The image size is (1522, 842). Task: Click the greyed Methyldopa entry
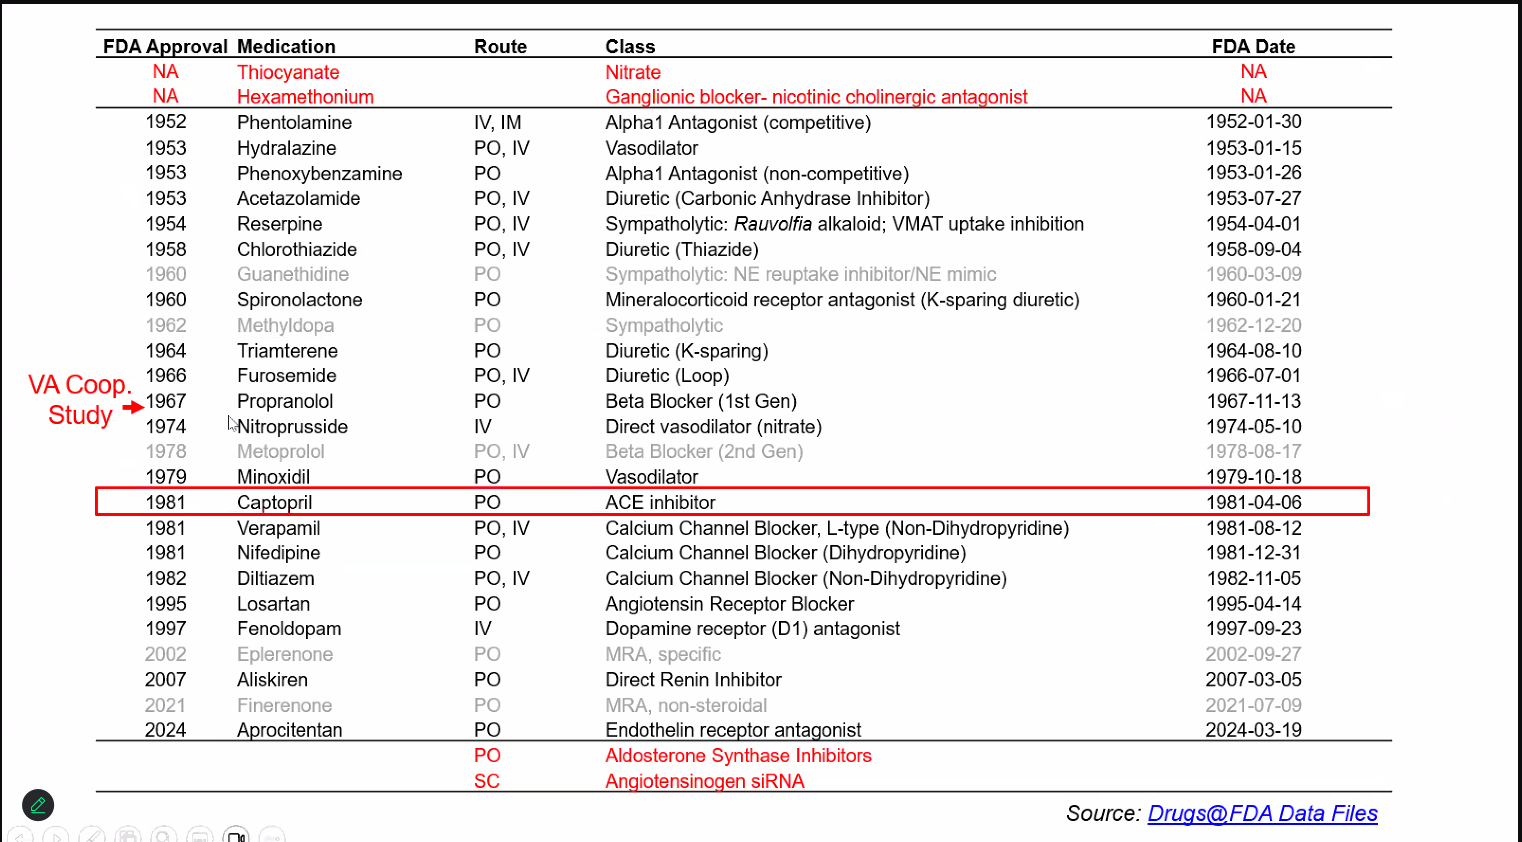coord(285,325)
